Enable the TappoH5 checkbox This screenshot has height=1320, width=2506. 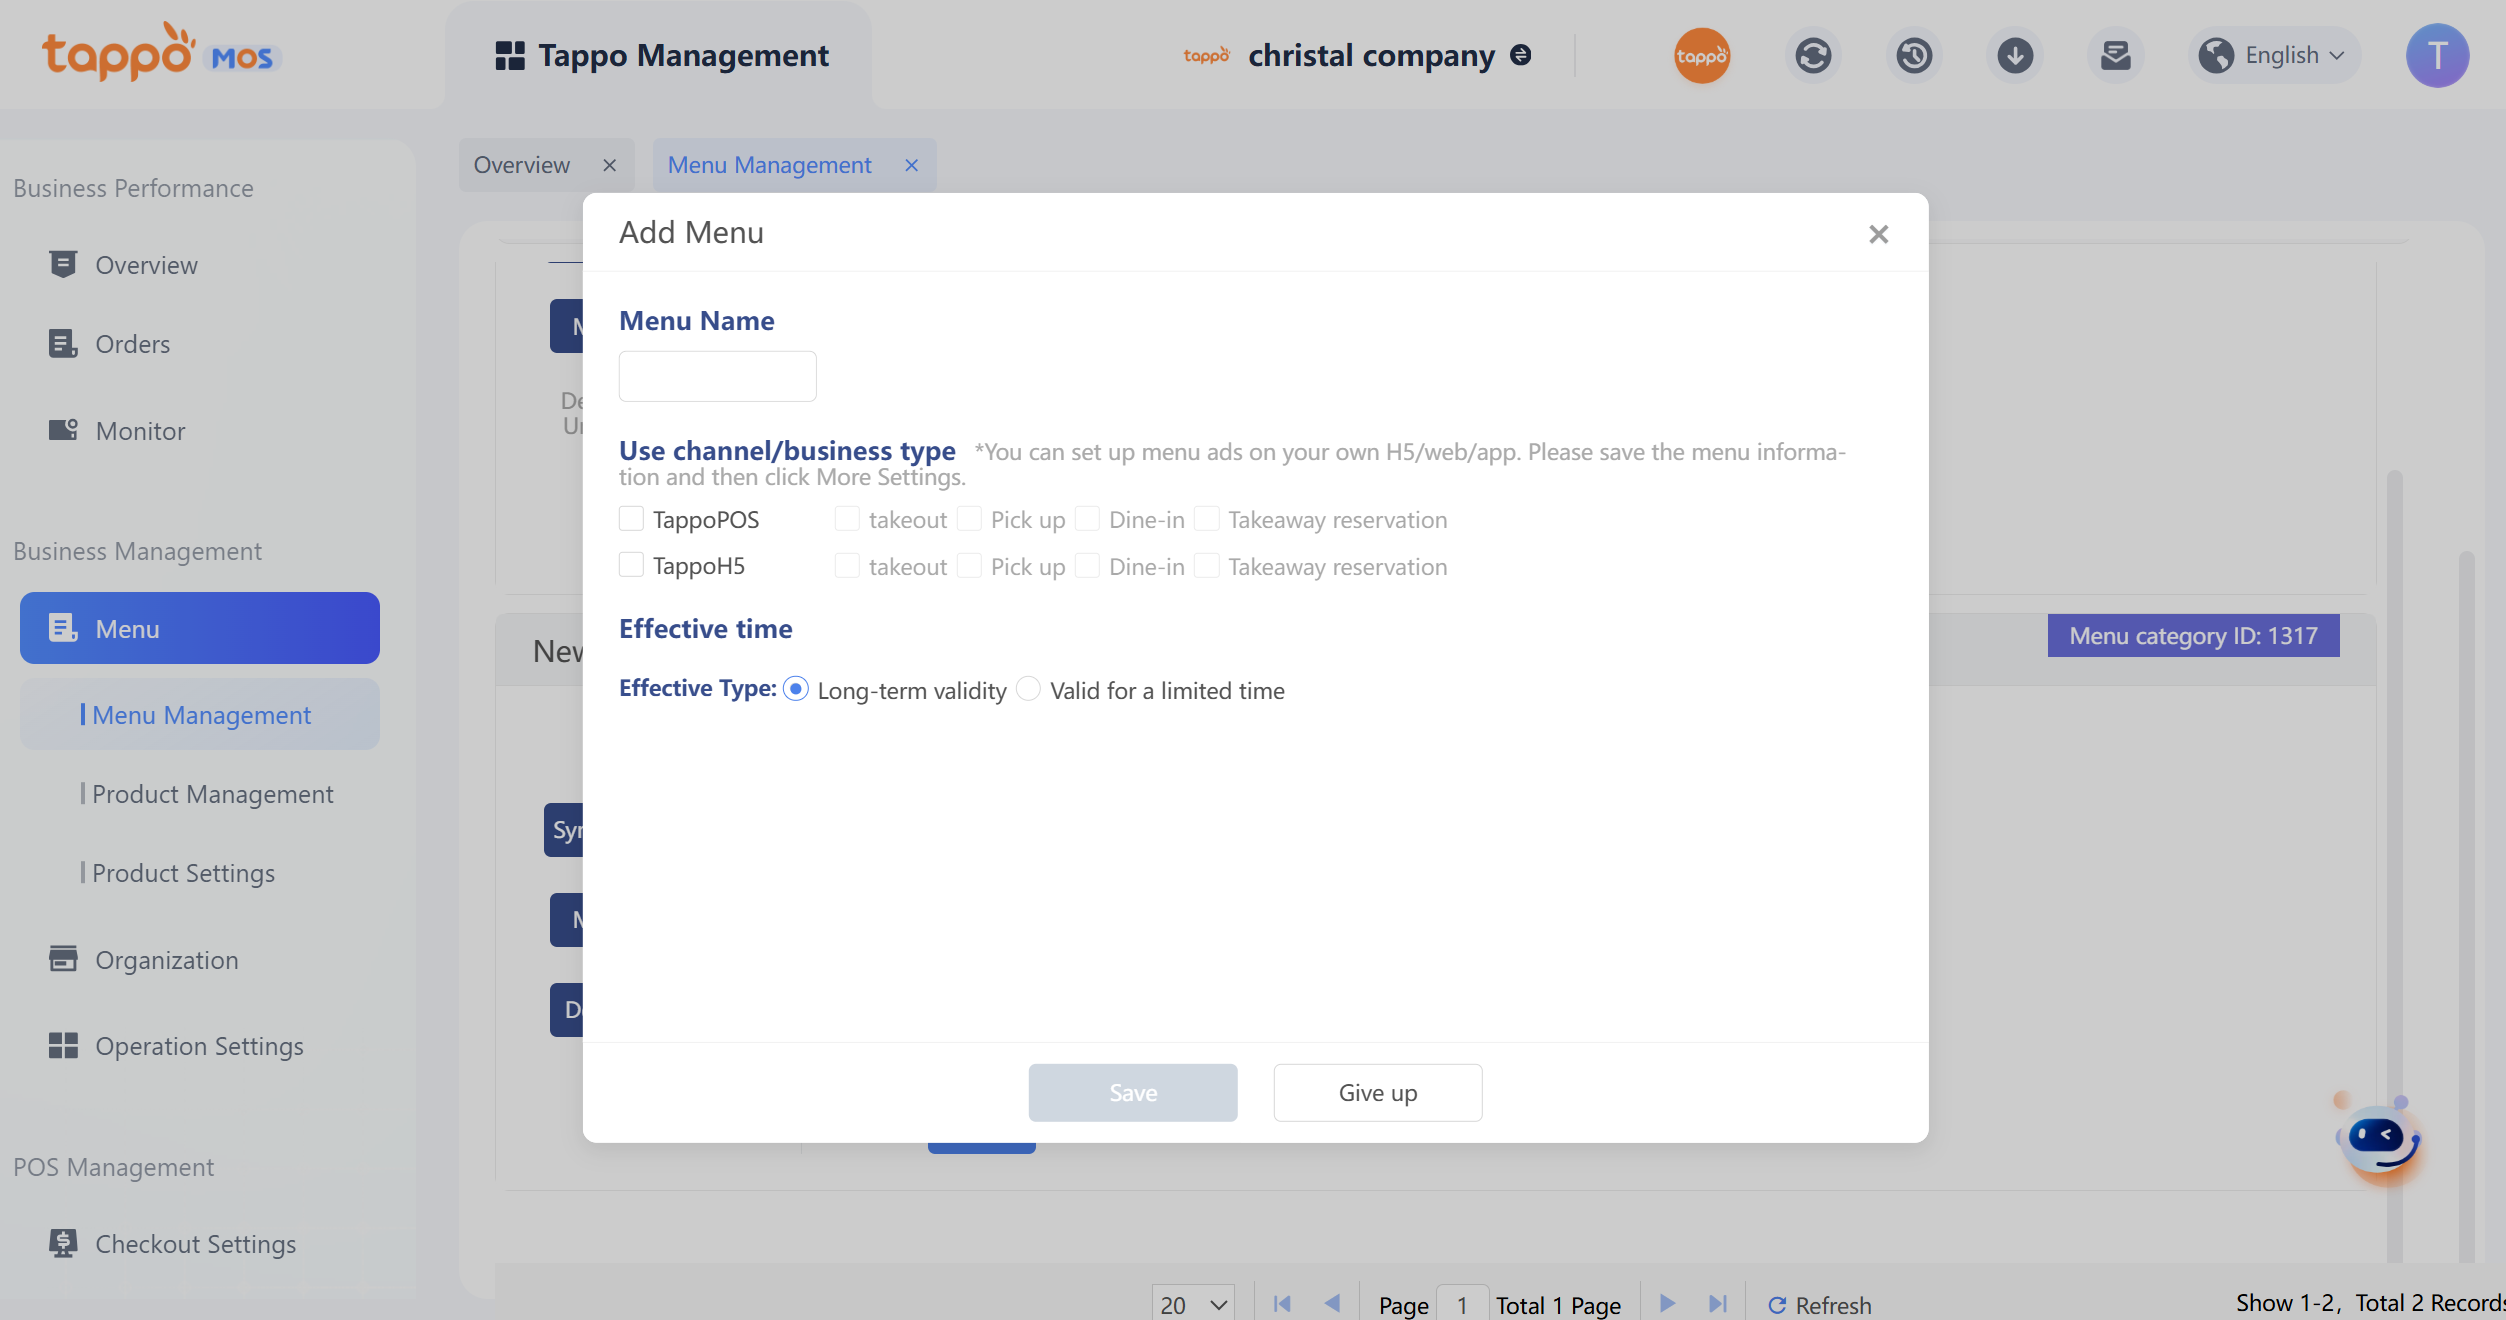(631, 565)
